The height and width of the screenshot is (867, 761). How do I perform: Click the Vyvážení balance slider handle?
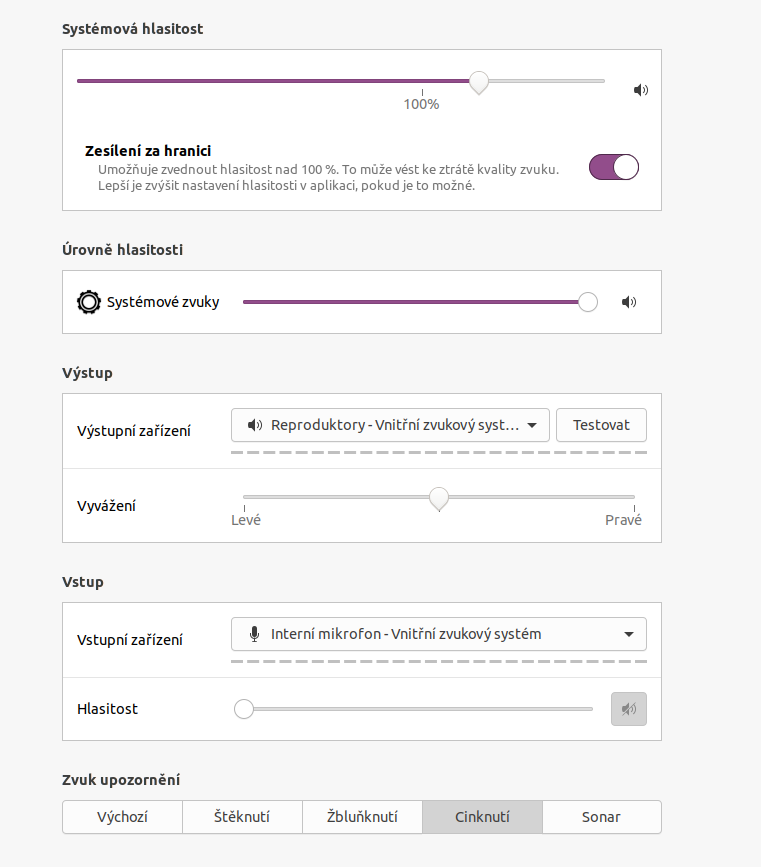[438, 497]
